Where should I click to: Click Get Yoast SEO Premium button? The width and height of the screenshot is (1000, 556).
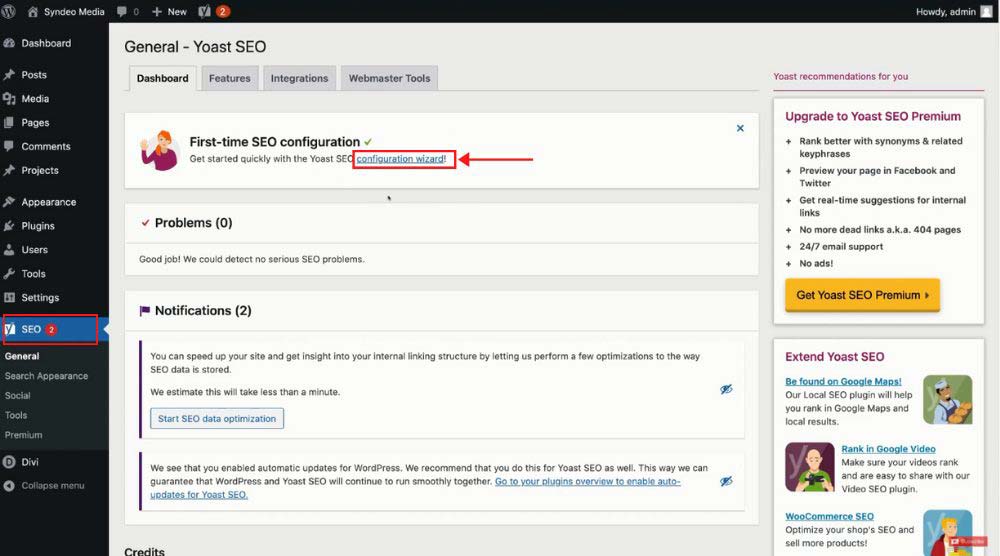[862, 295]
